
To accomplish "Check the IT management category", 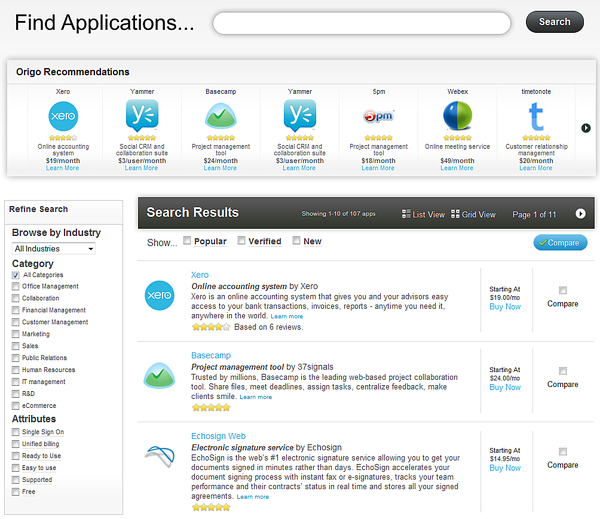I will pyautogui.click(x=15, y=382).
